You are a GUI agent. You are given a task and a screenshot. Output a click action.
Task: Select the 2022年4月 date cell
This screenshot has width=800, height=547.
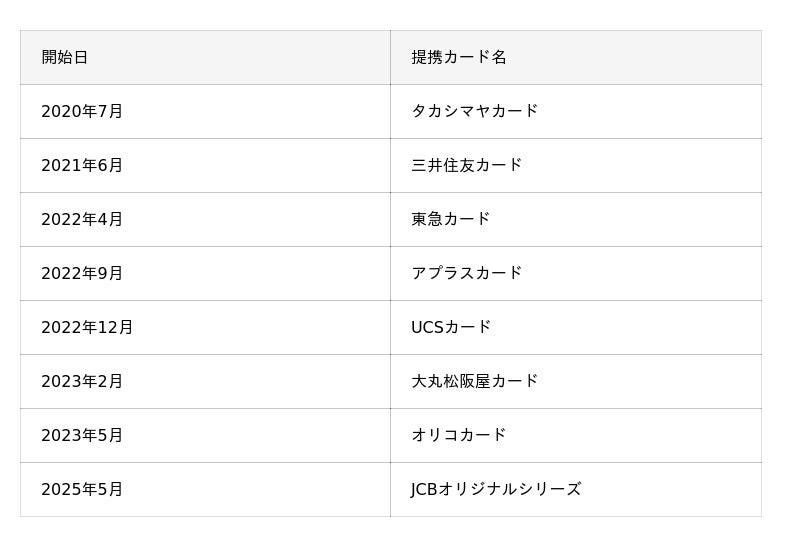82,219
